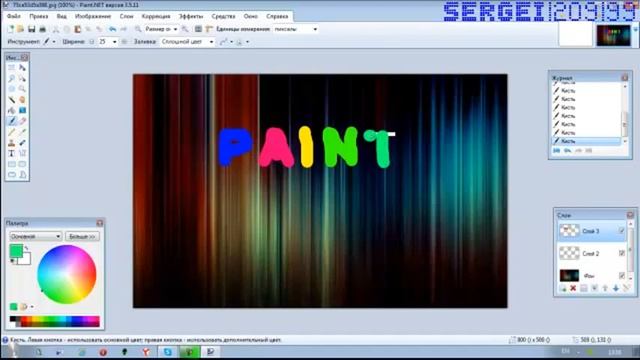Select the Rounded Rectangle tool
Screen dimensions: 640x360
point(22,164)
